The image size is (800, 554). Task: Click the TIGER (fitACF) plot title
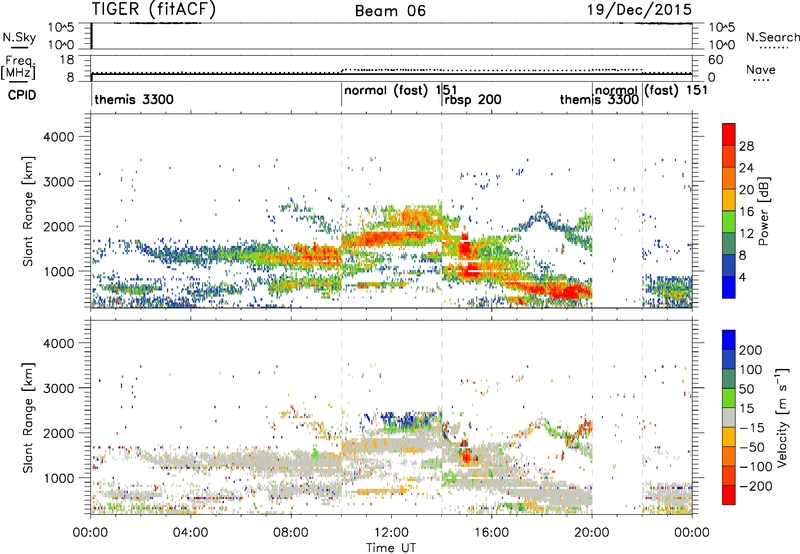[154, 9]
